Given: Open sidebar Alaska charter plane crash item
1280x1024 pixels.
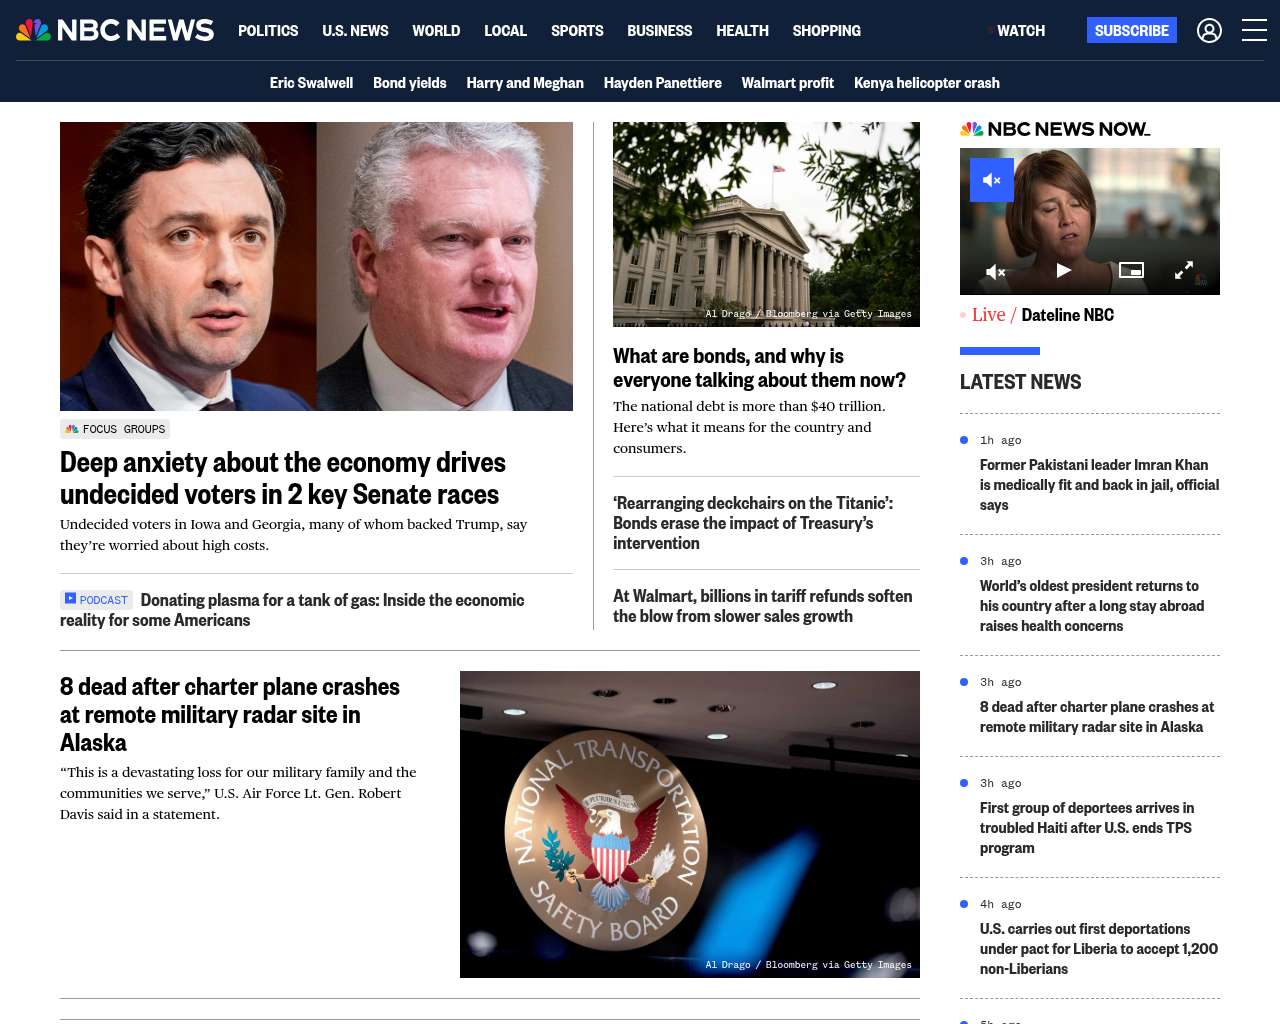Looking at the screenshot, I should point(1097,717).
